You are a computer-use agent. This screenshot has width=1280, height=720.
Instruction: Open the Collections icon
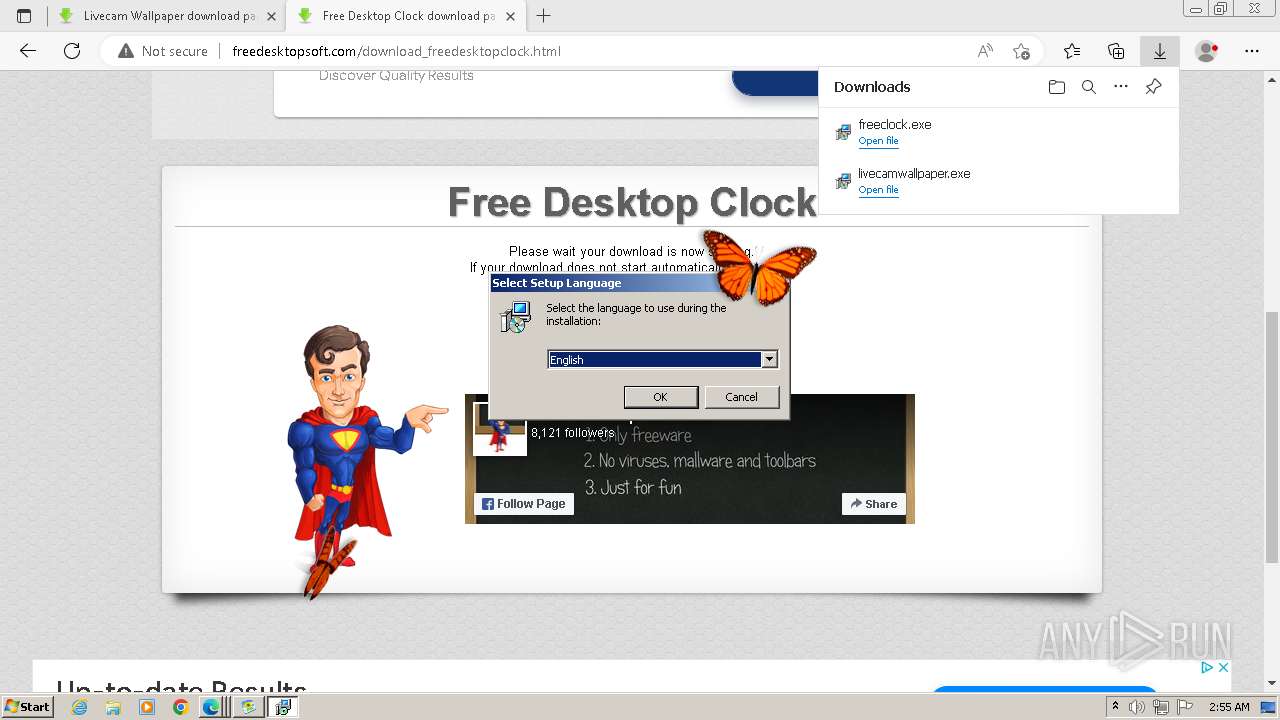tap(1116, 51)
